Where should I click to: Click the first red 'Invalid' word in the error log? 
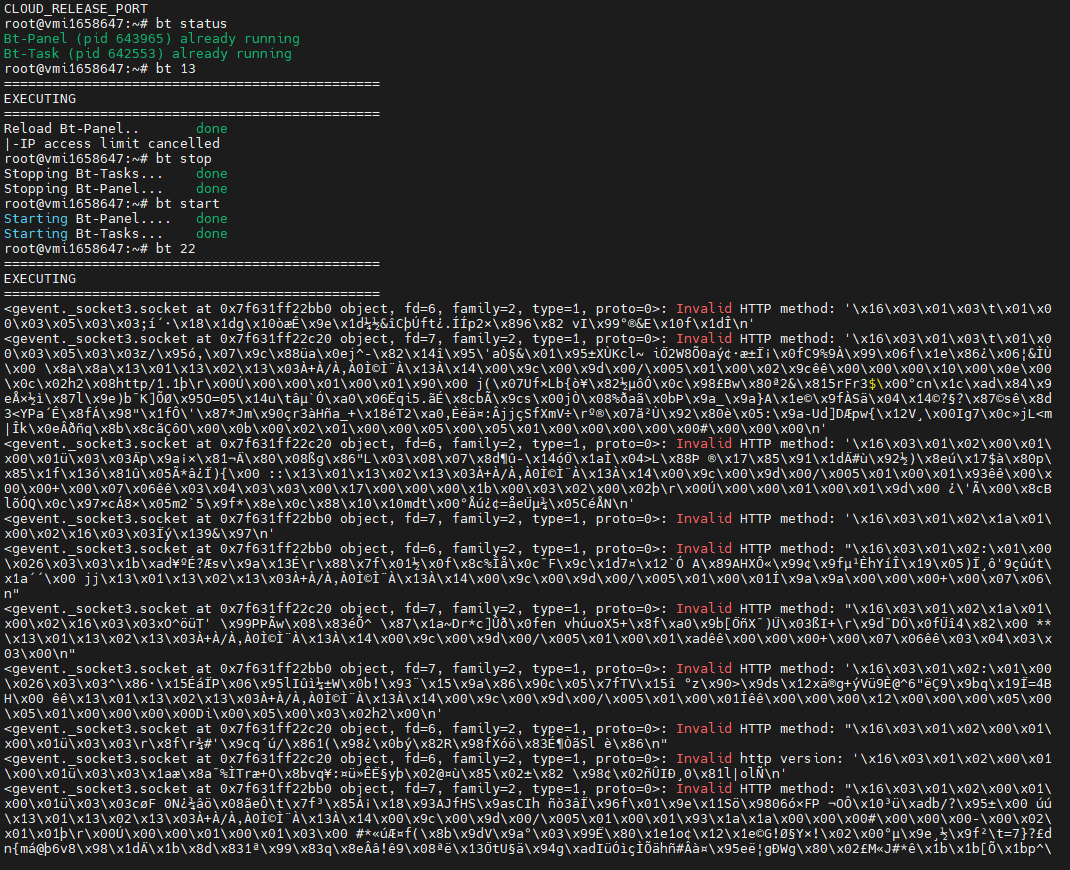pyautogui.click(x=704, y=309)
